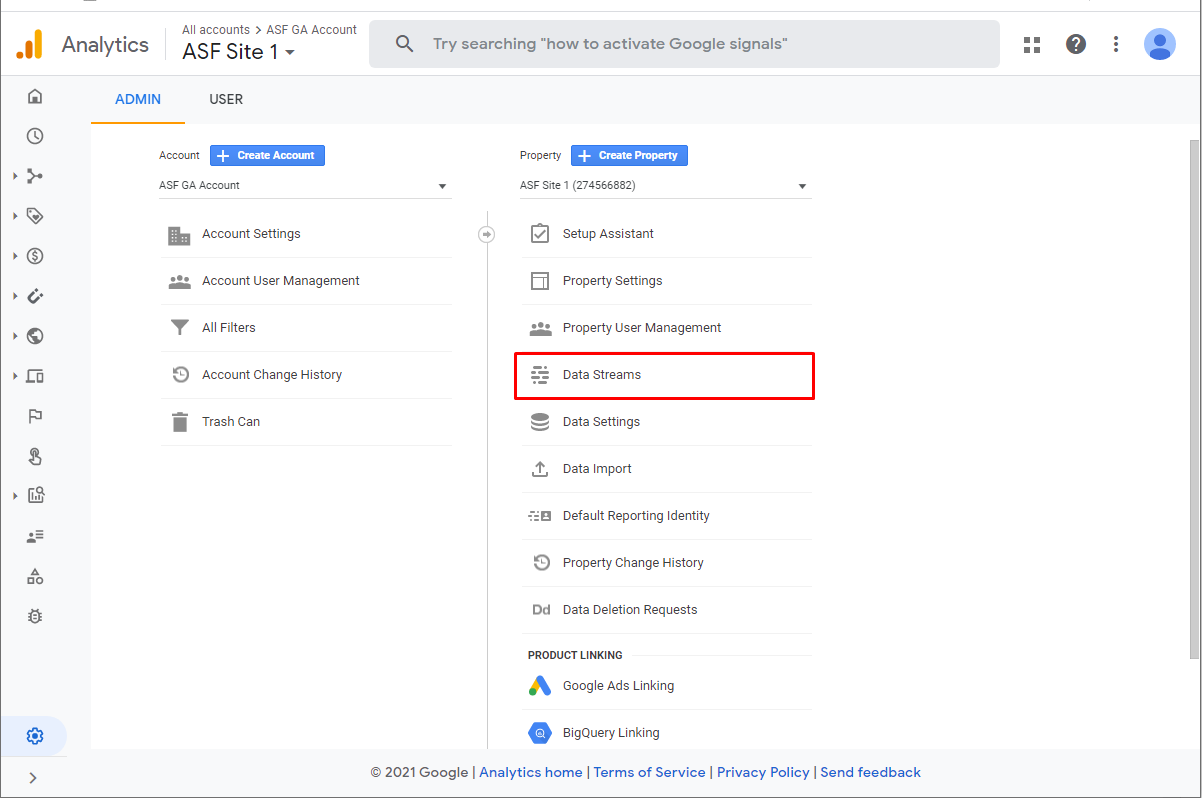
Task: Expand the ASF Site 1 property dropdown
Action: tap(665, 185)
